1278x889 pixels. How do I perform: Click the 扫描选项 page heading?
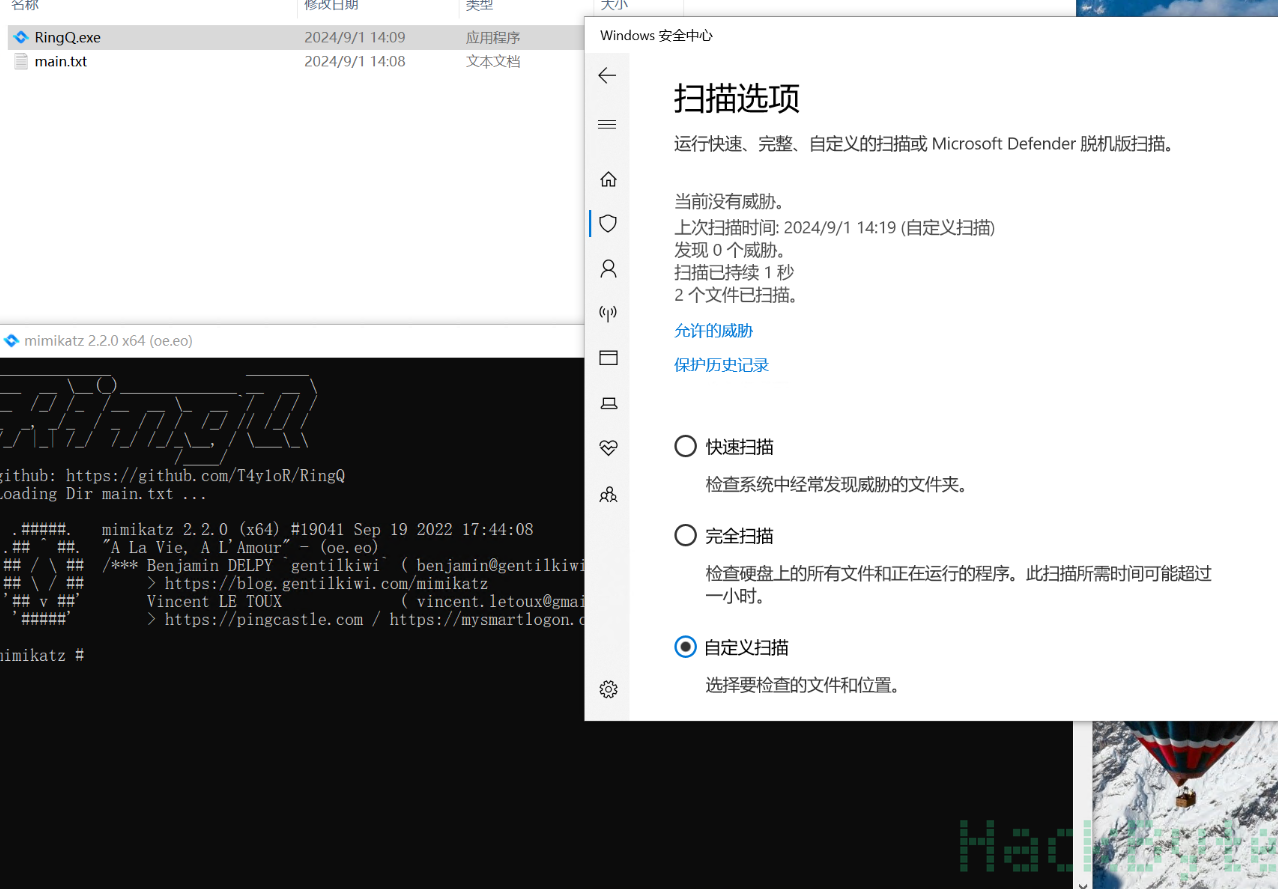(x=737, y=99)
